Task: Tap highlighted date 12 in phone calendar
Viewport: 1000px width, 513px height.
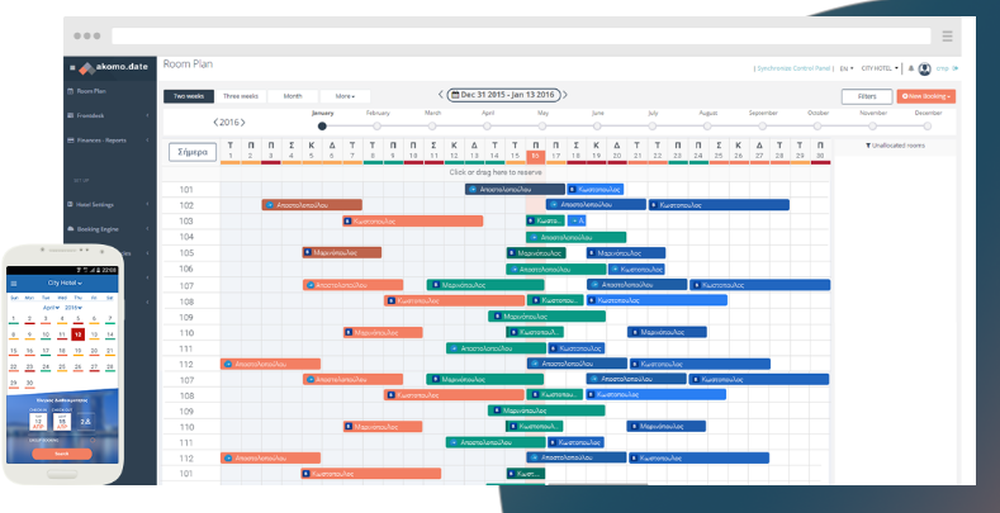Action: point(78,334)
